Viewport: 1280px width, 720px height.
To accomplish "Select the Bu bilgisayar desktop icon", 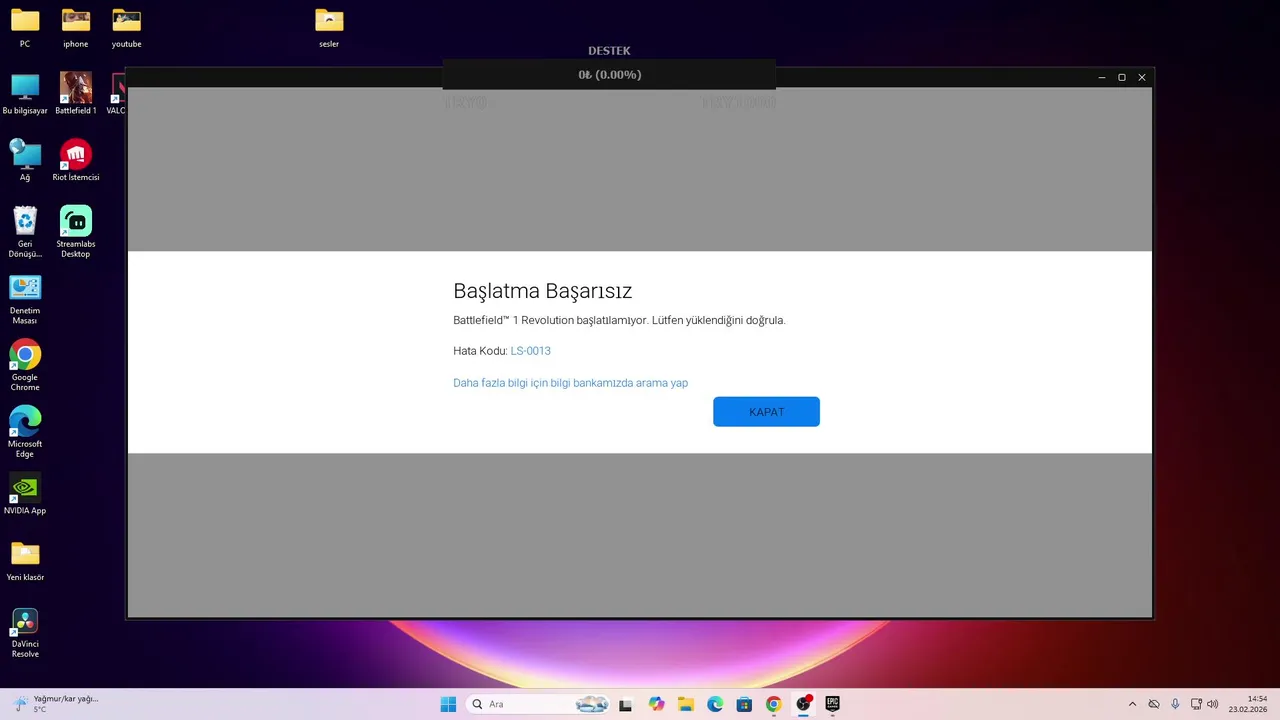I will click(25, 94).
